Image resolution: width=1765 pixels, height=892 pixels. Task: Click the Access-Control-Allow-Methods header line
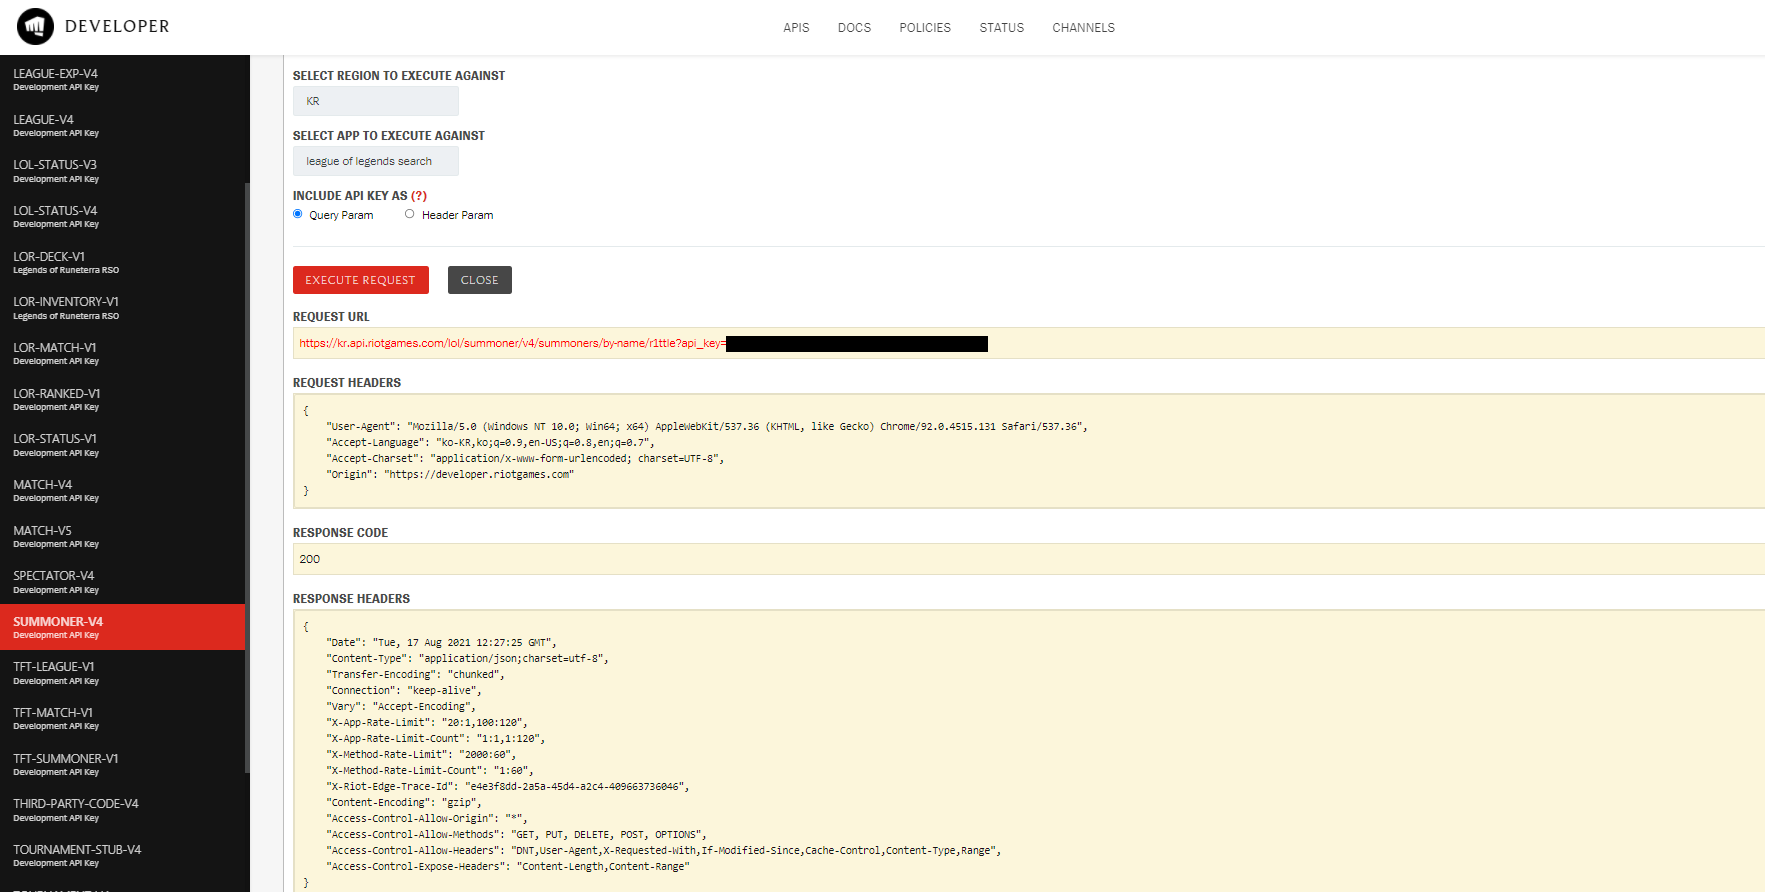pyautogui.click(x=516, y=834)
